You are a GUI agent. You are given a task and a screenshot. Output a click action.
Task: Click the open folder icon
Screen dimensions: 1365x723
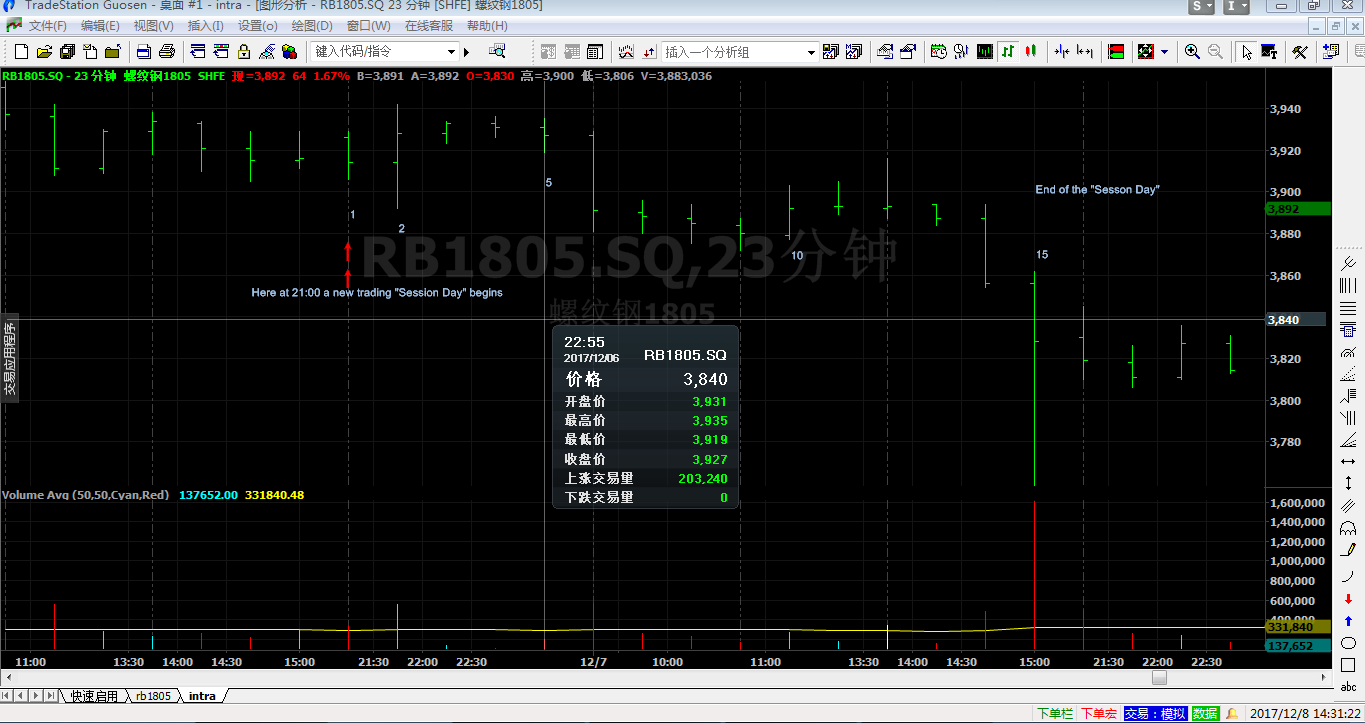point(44,51)
